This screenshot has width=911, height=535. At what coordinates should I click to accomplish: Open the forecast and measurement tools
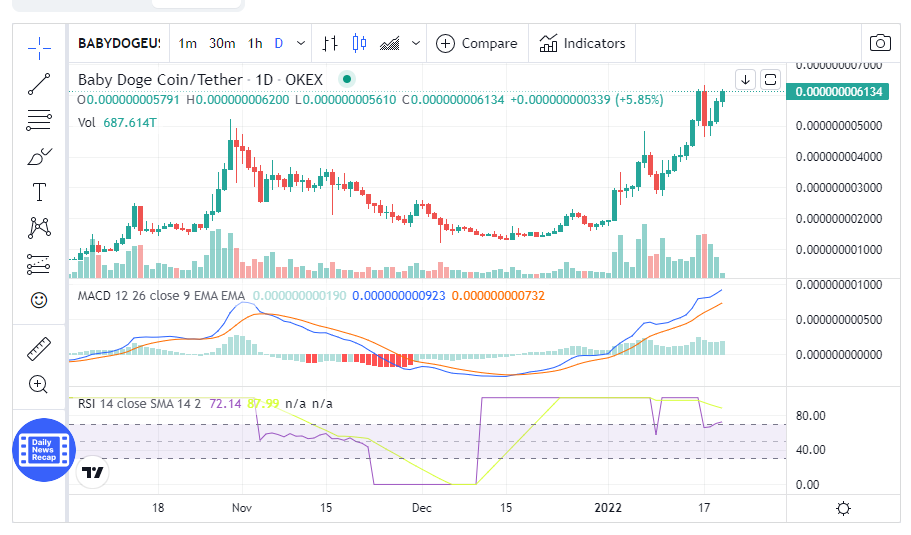coord(39,264)
